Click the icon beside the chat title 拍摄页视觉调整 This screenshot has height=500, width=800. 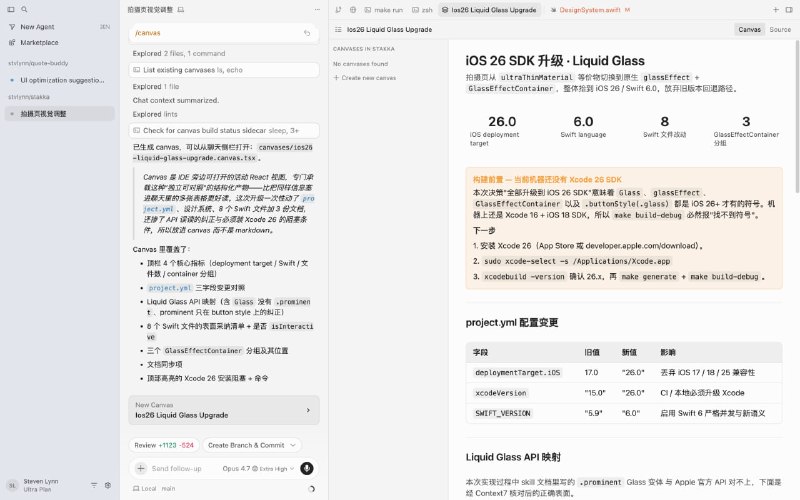pyautogui.click(x=181, y=10)
